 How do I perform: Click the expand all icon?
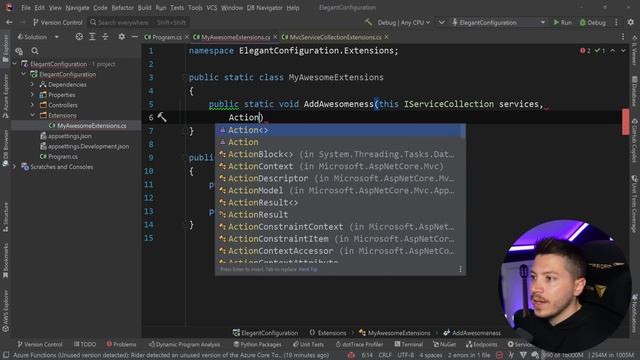[92, 37]
